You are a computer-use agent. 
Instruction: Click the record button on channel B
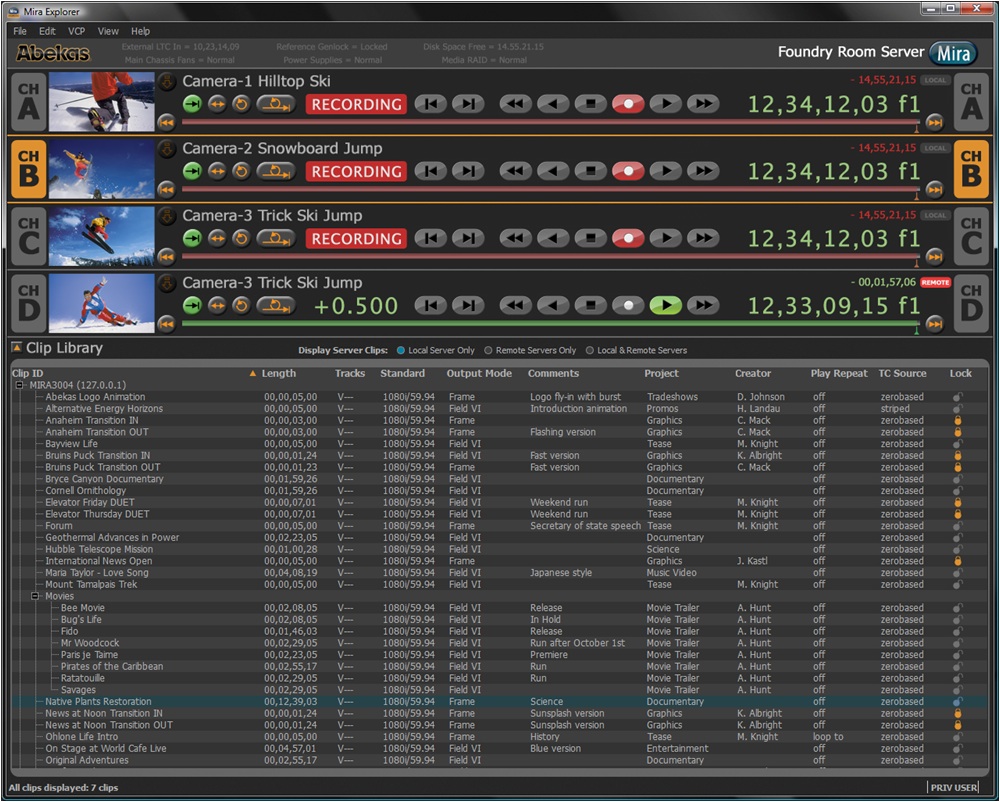628,171
